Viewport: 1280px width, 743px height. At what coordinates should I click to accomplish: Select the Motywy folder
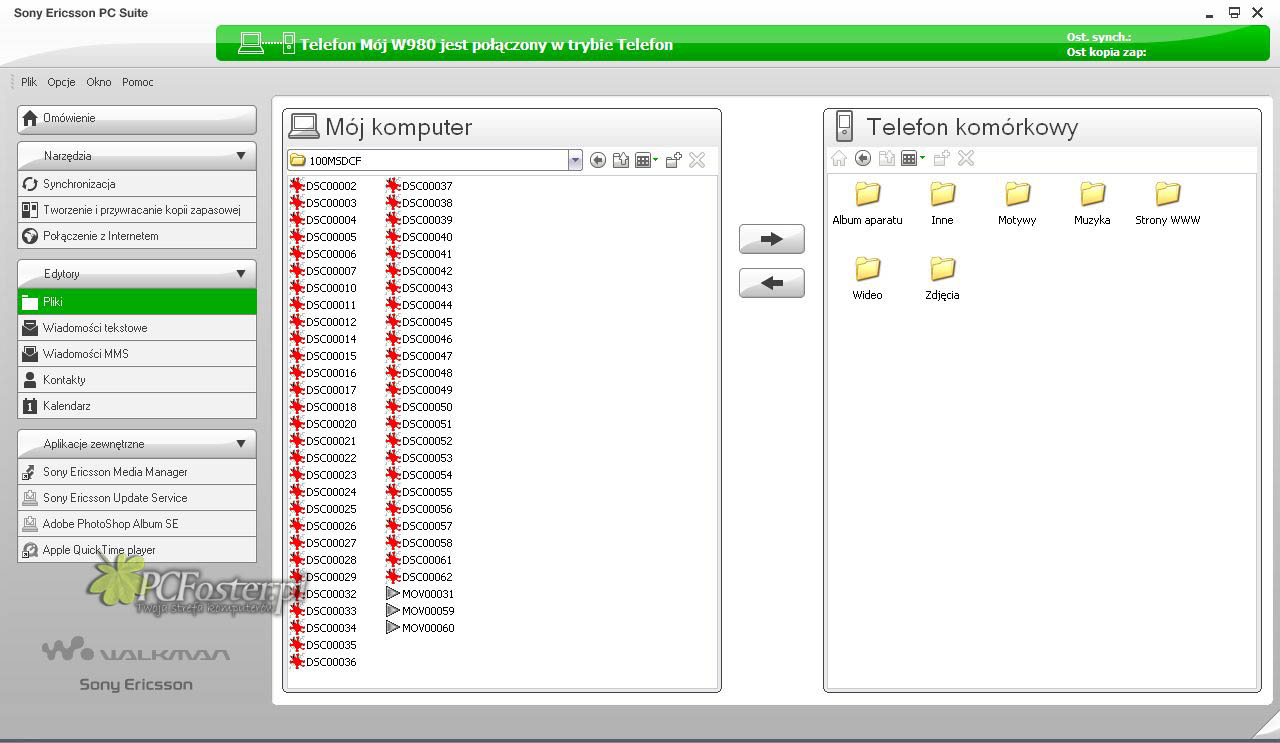1017,203
